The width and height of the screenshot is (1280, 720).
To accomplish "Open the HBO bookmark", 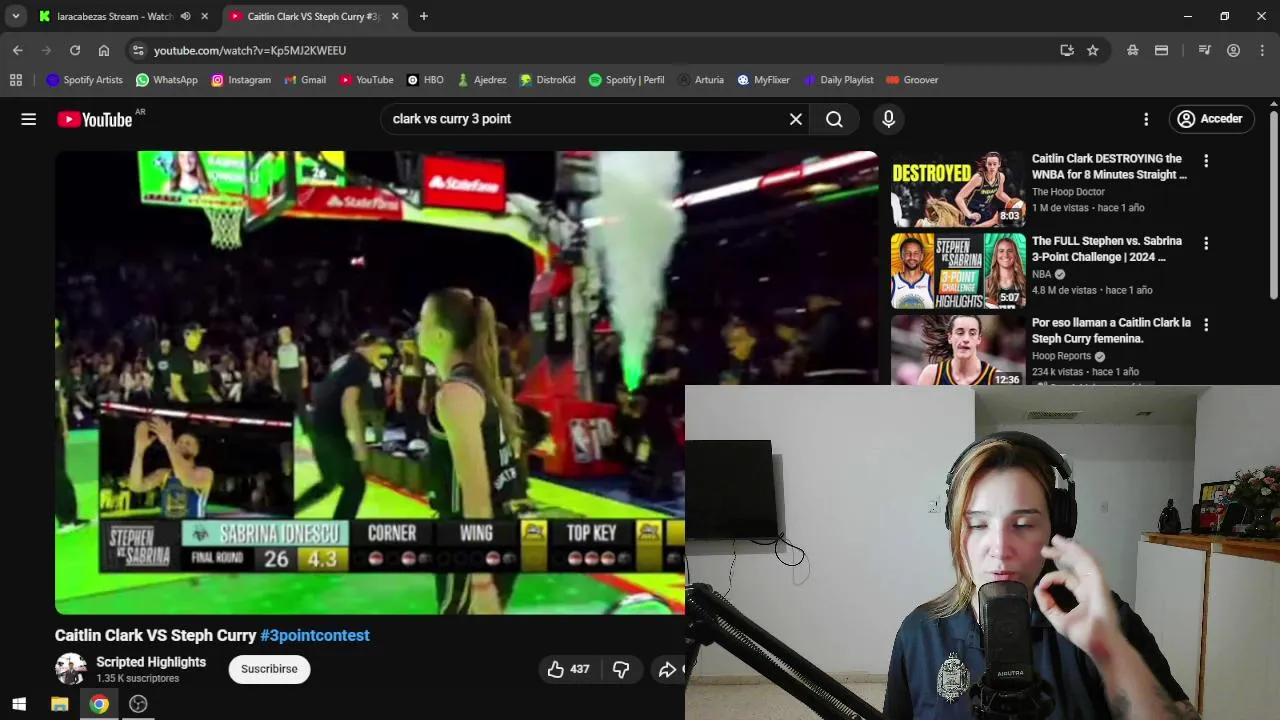I will pos(425,80).
